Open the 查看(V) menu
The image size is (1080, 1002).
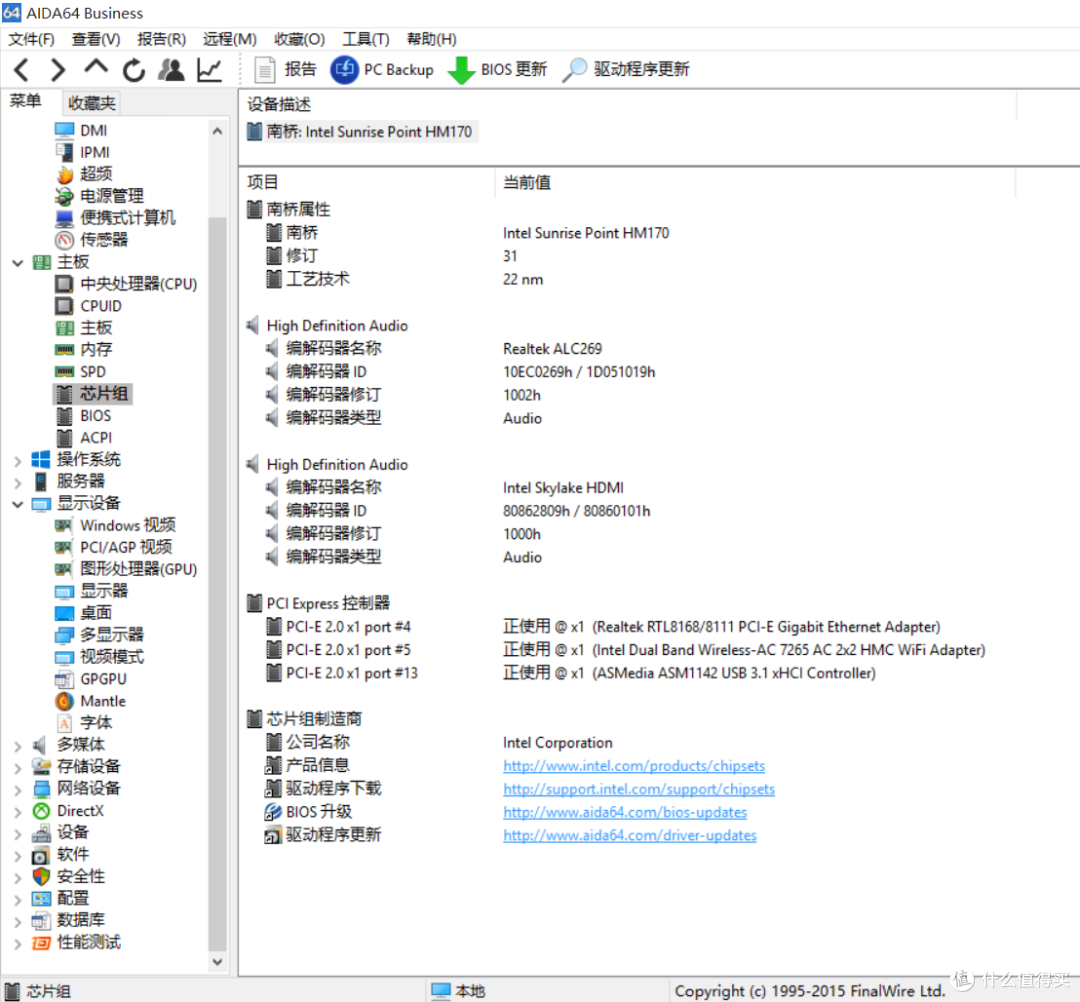[x=96, y=39]
